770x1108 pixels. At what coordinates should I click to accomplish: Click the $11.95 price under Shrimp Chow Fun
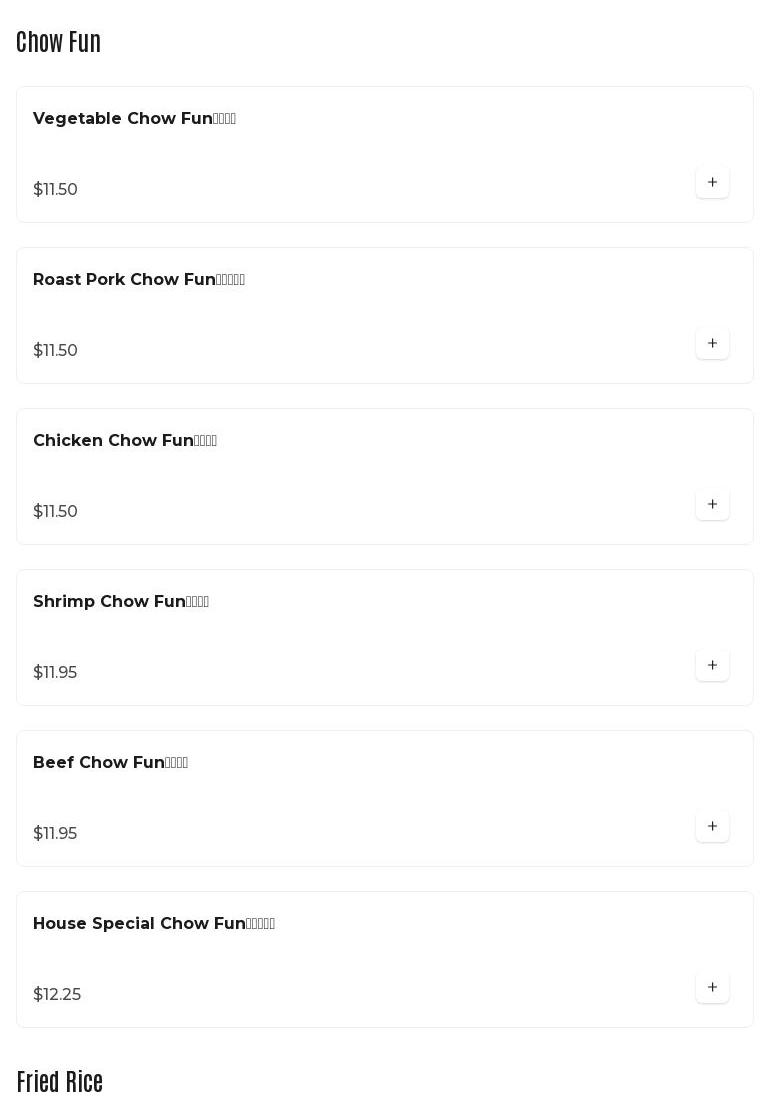[55, 673]
